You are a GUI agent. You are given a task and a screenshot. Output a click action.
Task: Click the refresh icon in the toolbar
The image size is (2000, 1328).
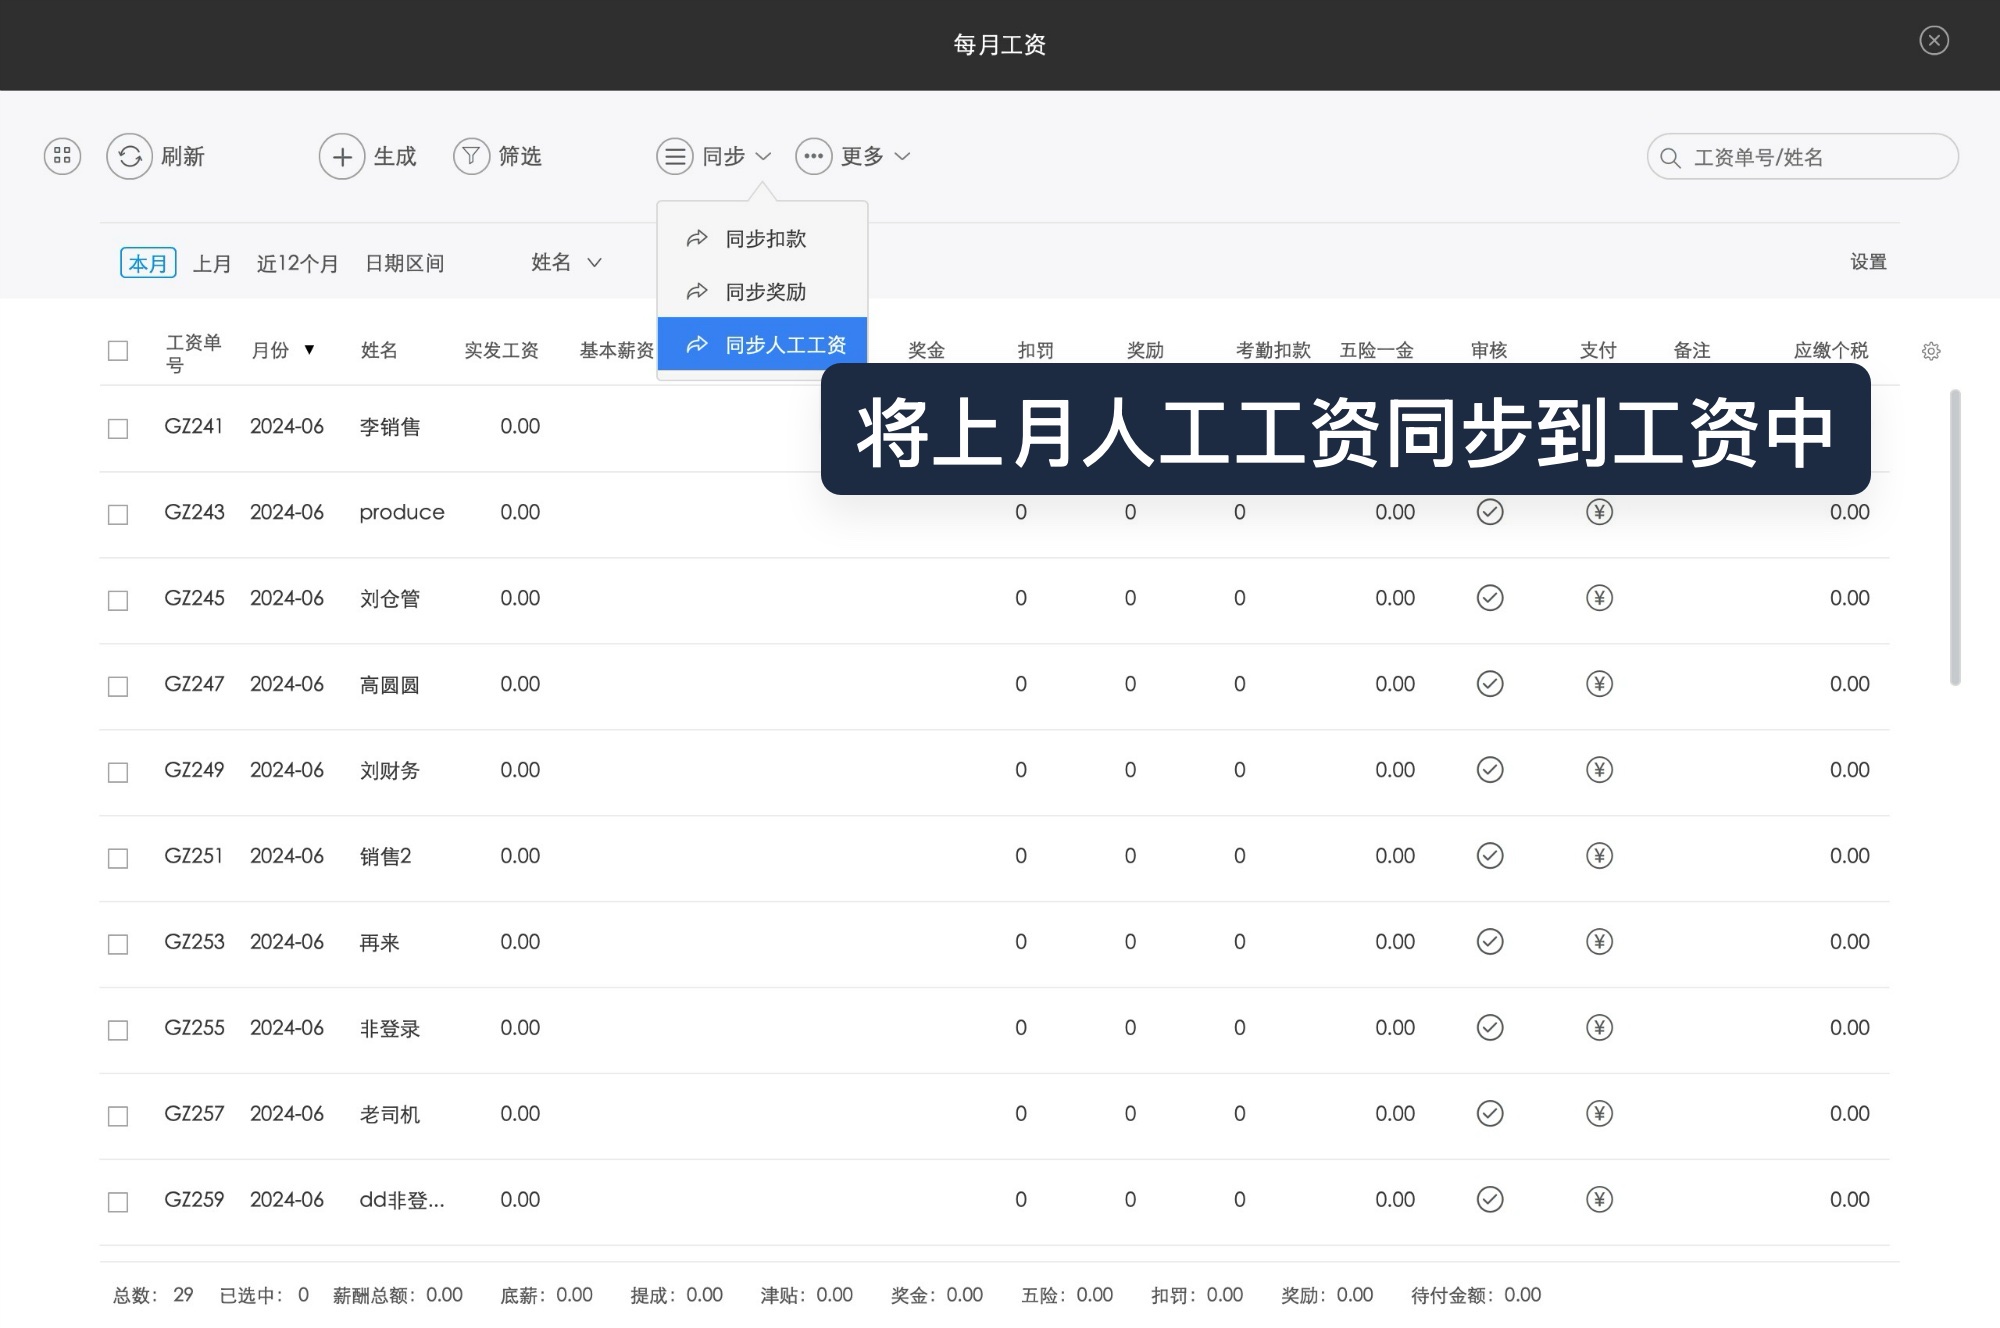click(x=130, y=156)
